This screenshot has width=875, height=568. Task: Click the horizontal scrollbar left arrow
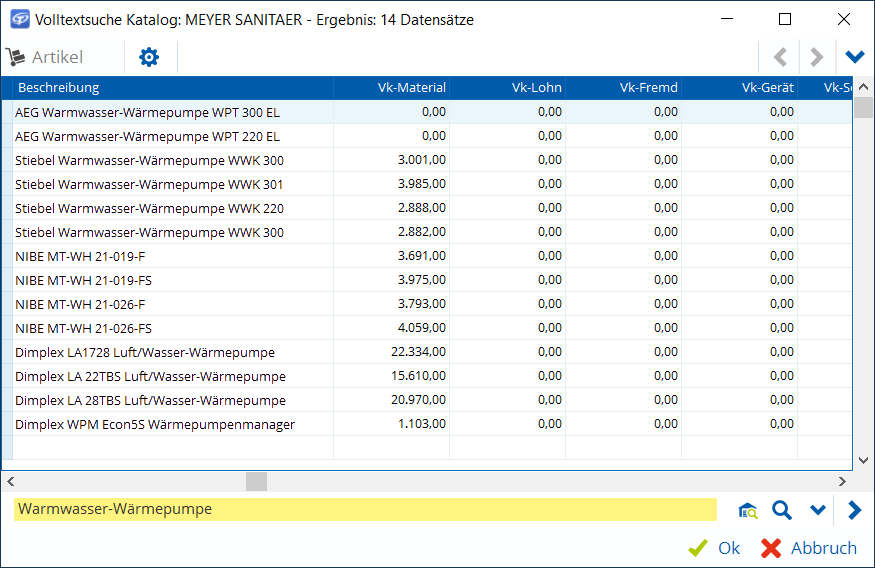pos(11,481)
